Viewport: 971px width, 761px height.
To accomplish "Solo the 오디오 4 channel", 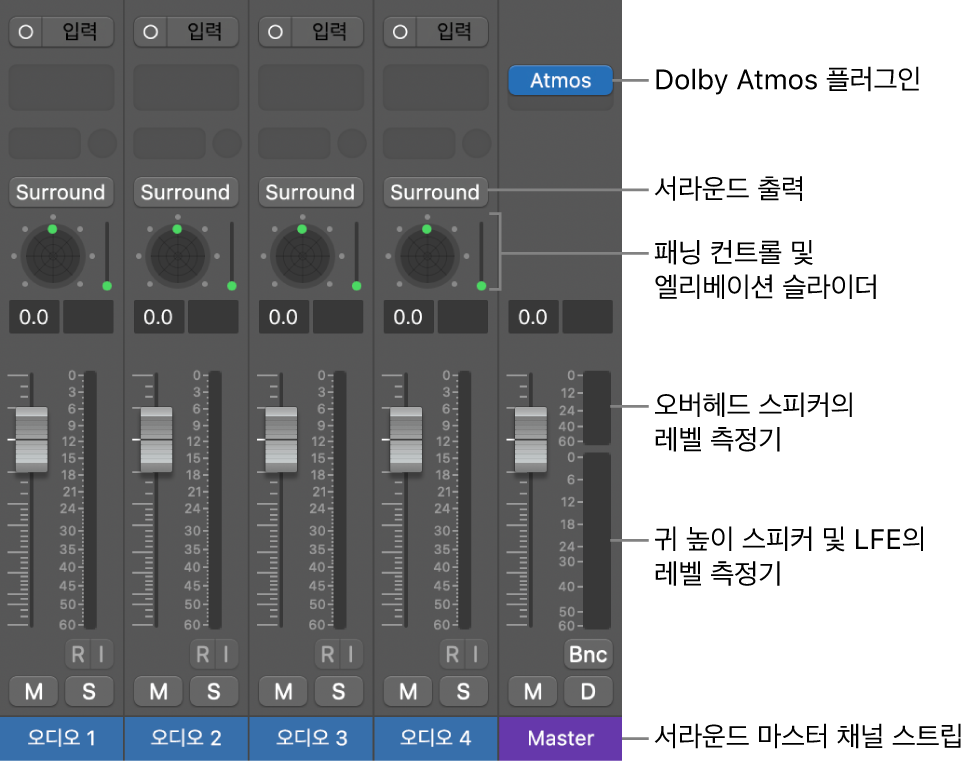I will point(464,691).
